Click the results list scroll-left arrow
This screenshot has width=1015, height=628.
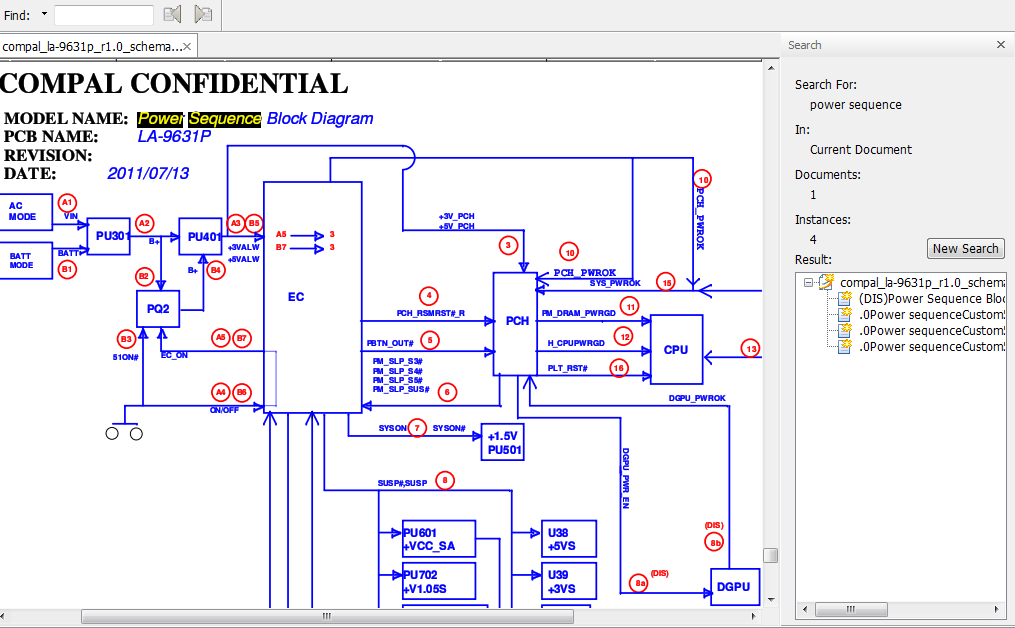click(x=805, y=609)
